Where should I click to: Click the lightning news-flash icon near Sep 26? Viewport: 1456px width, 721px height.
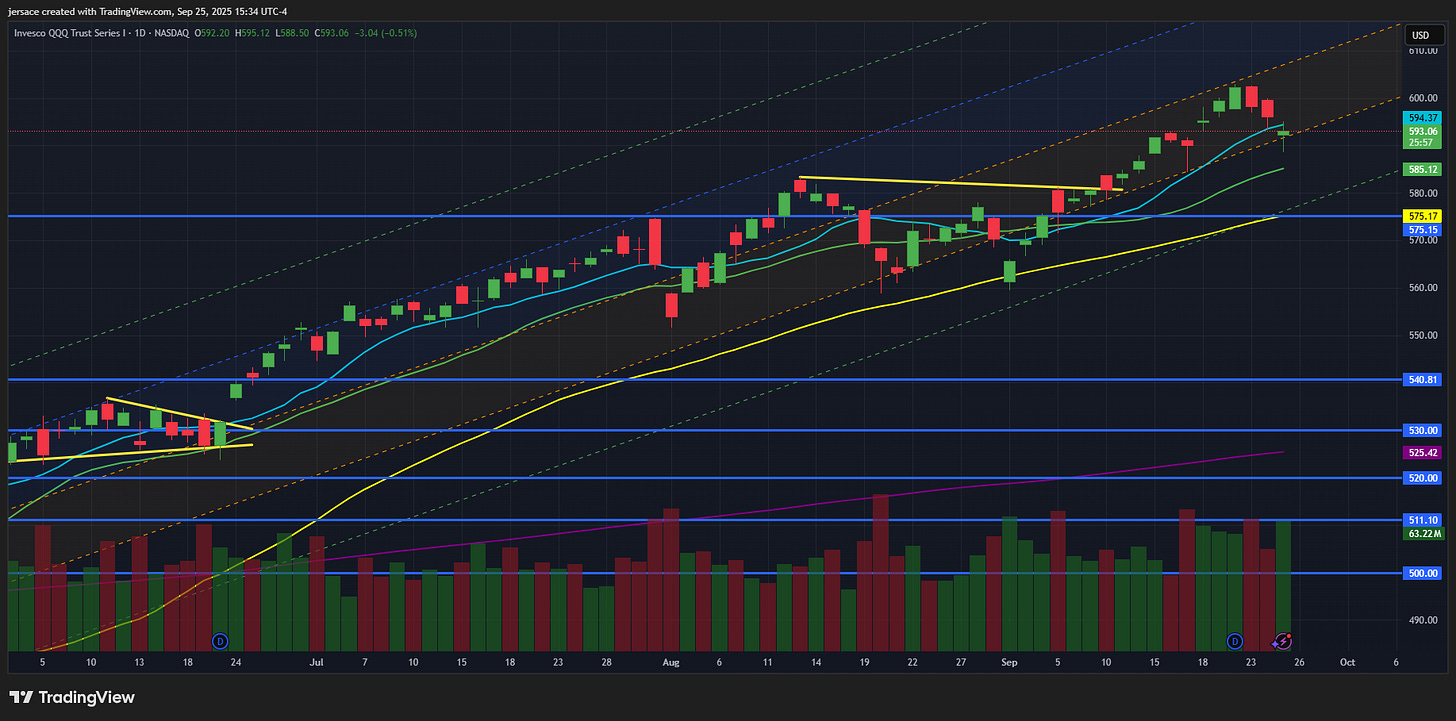click(x=1283, y=640)
